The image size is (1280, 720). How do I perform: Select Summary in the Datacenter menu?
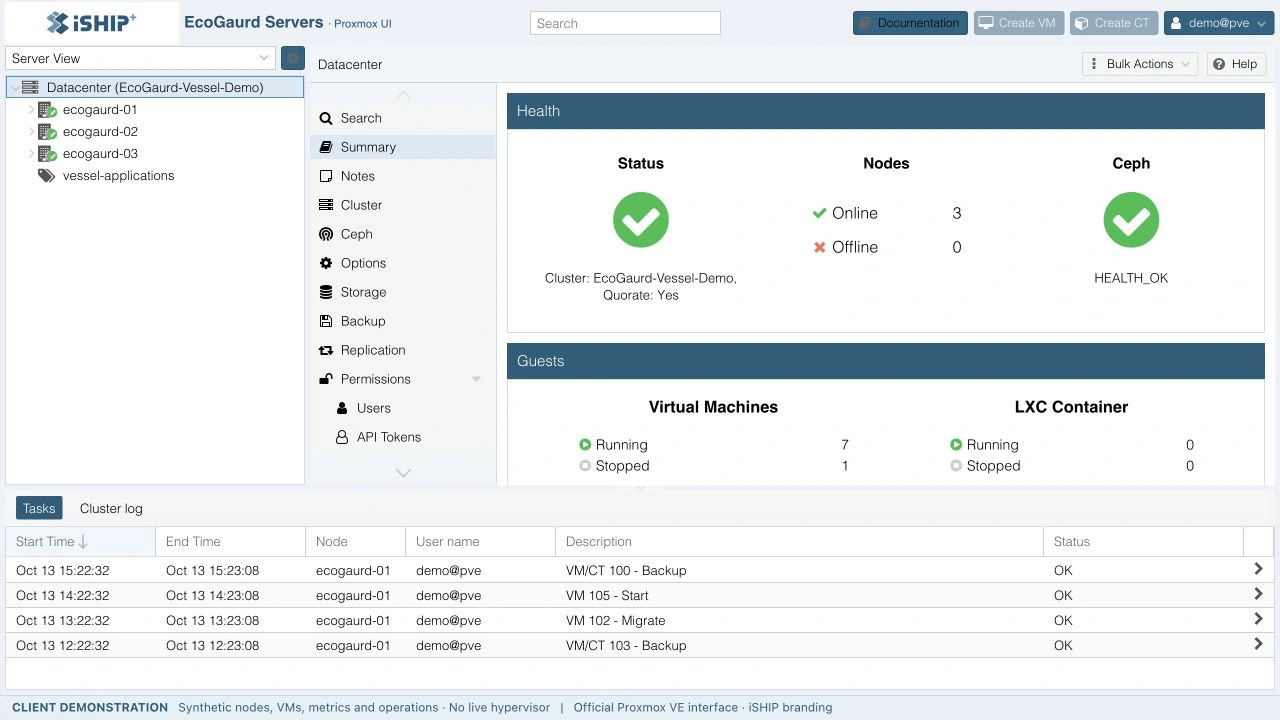click(403, 147)
